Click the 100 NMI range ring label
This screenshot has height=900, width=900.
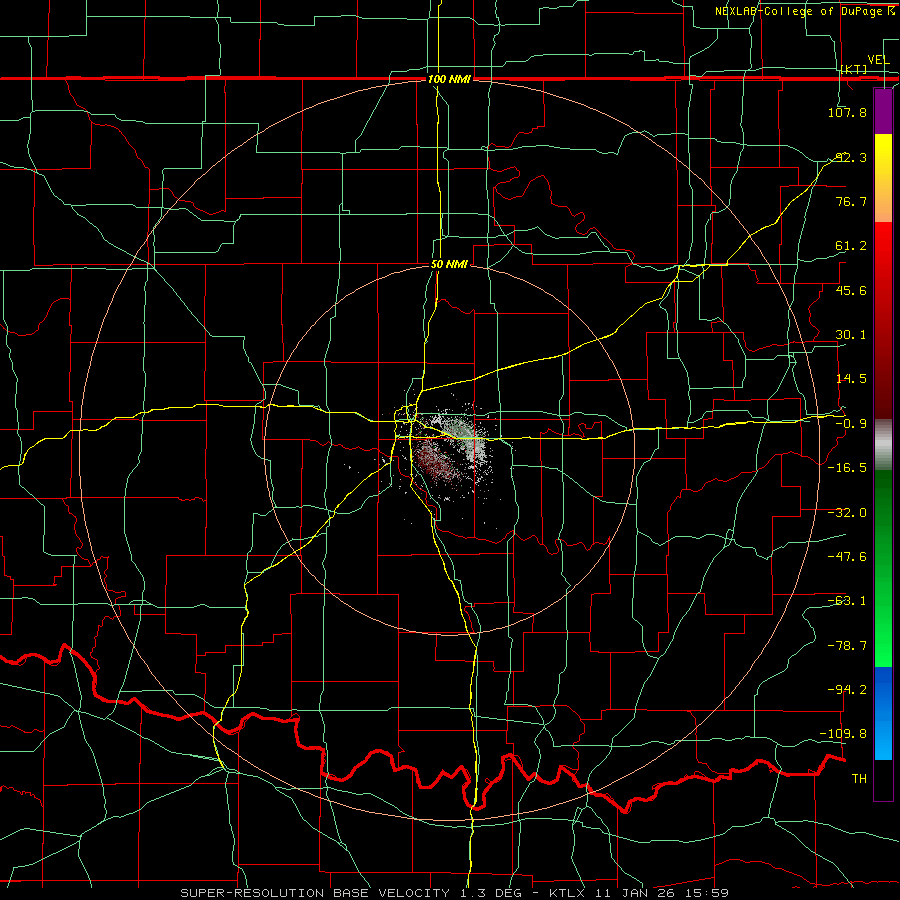449,79
